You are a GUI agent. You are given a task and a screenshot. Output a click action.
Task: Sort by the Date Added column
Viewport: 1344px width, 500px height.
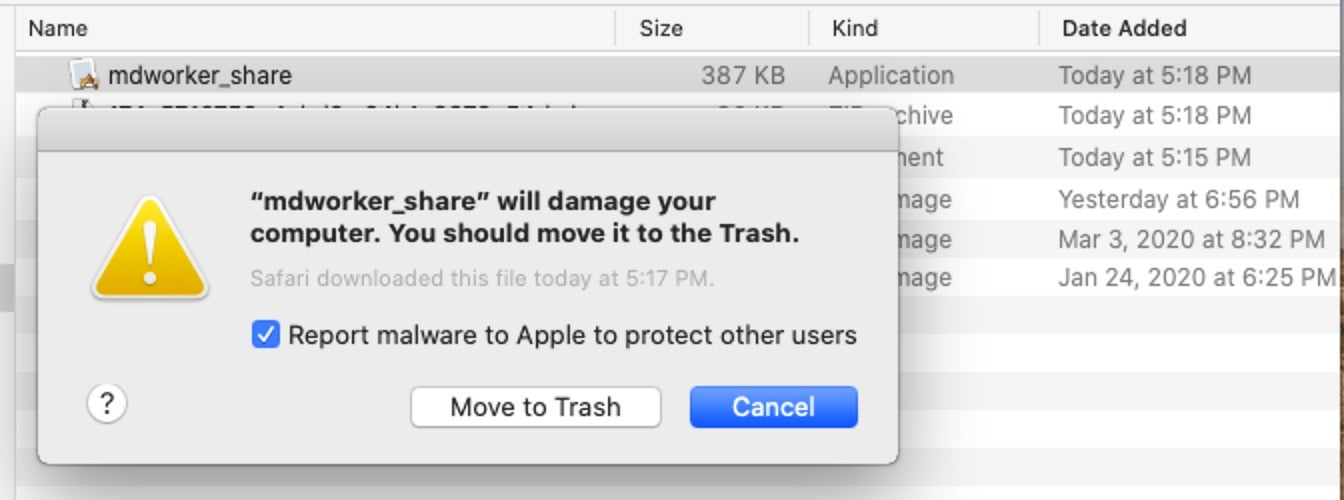pyautogui.click(x=1124, y=28)
